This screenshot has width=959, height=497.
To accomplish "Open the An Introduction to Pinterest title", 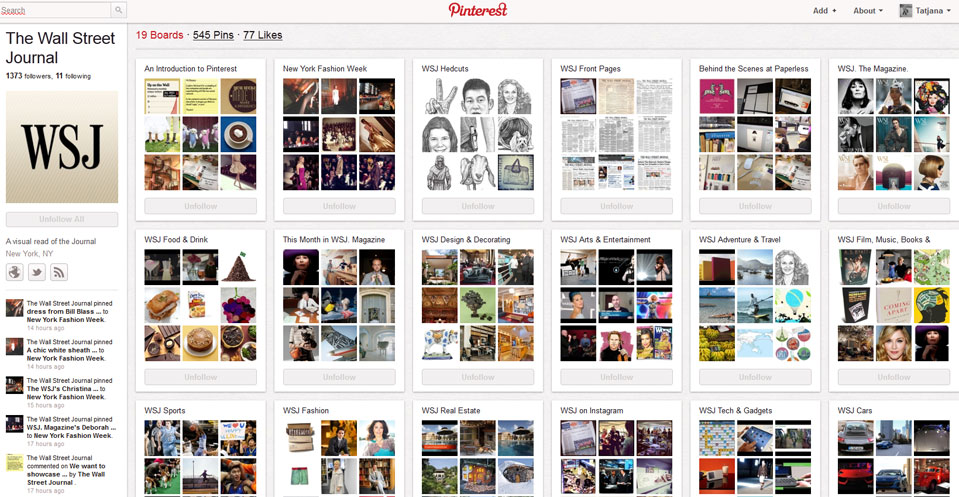I will pyautogui.click(x=190, y=68).
